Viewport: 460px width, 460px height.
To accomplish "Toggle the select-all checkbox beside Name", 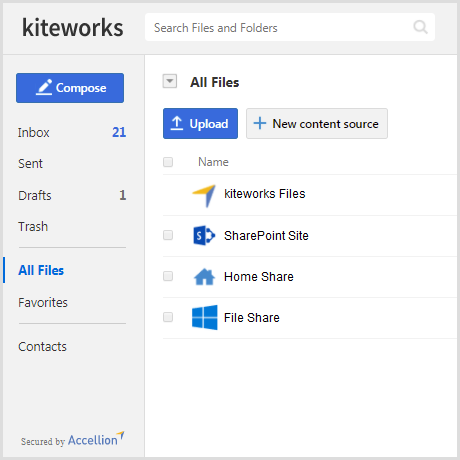I will (168, 162).
